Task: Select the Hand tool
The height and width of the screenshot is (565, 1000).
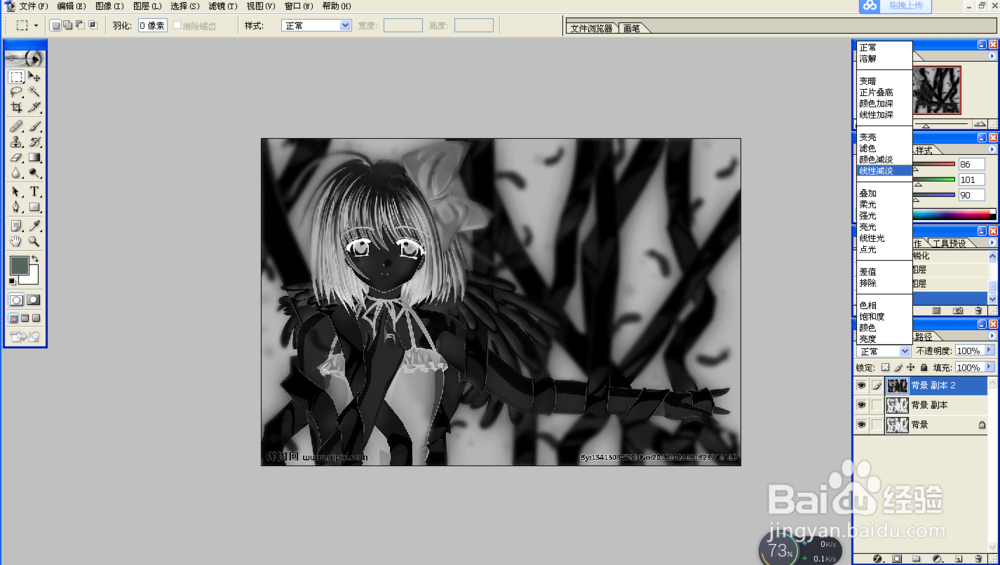Action: [x=17, y=241]
